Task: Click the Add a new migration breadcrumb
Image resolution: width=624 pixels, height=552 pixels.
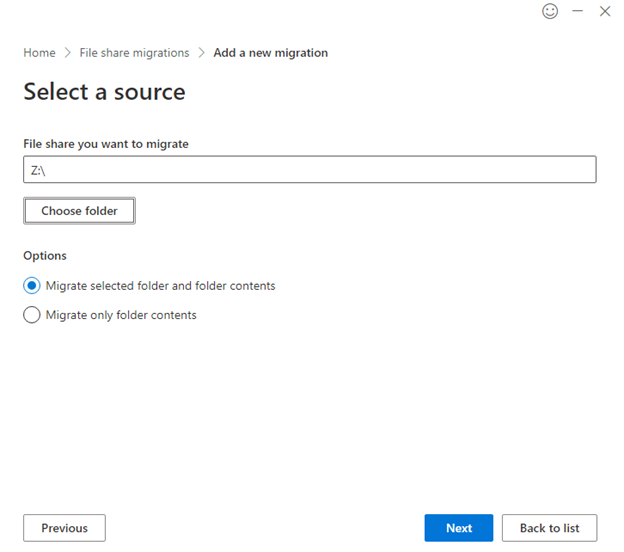Action: click(270, 53)
